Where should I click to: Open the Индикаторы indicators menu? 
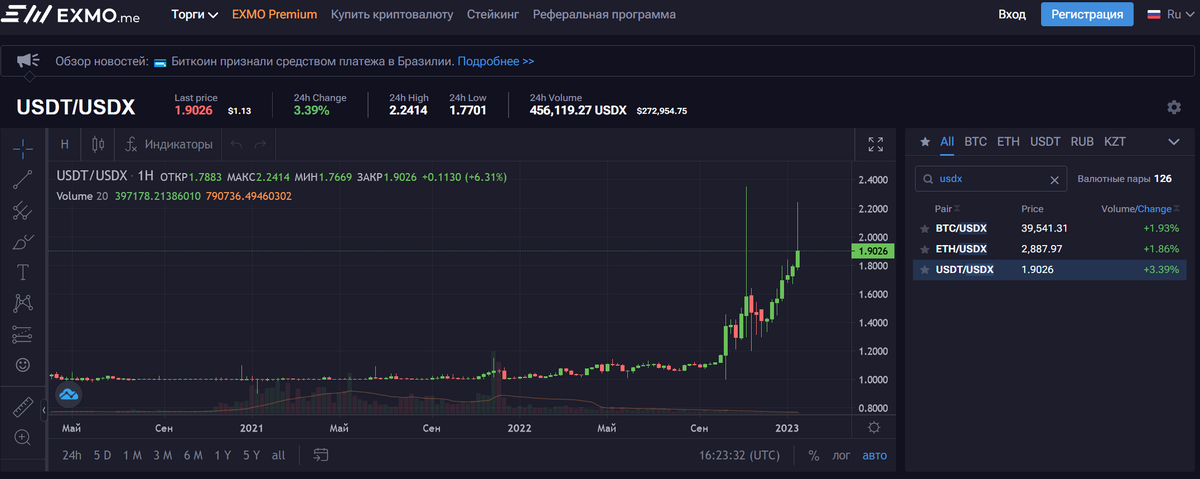169,144
